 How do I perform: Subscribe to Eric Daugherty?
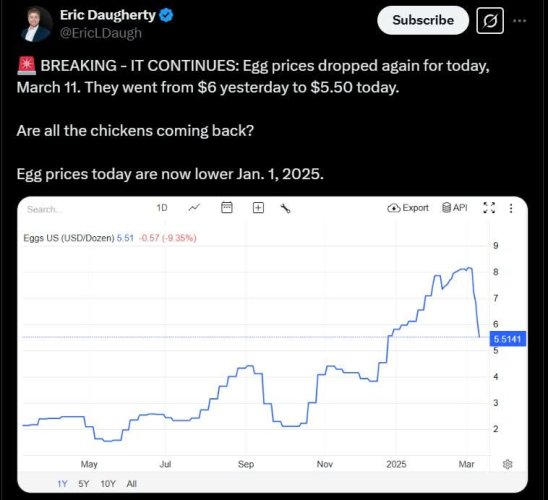coord(423,20)
